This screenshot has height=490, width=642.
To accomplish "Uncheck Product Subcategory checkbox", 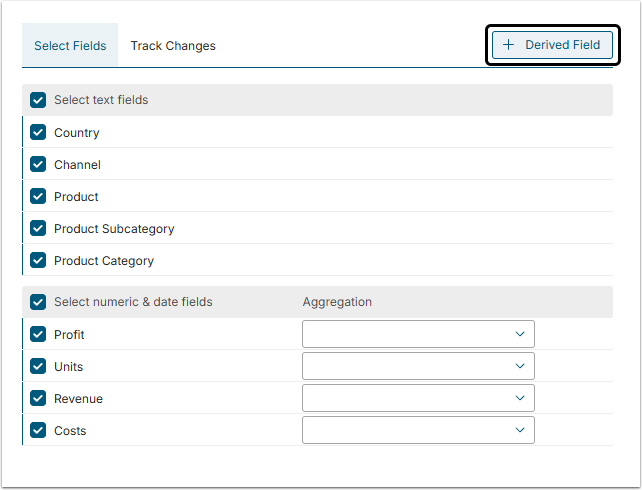I will [x=39, y=229].
